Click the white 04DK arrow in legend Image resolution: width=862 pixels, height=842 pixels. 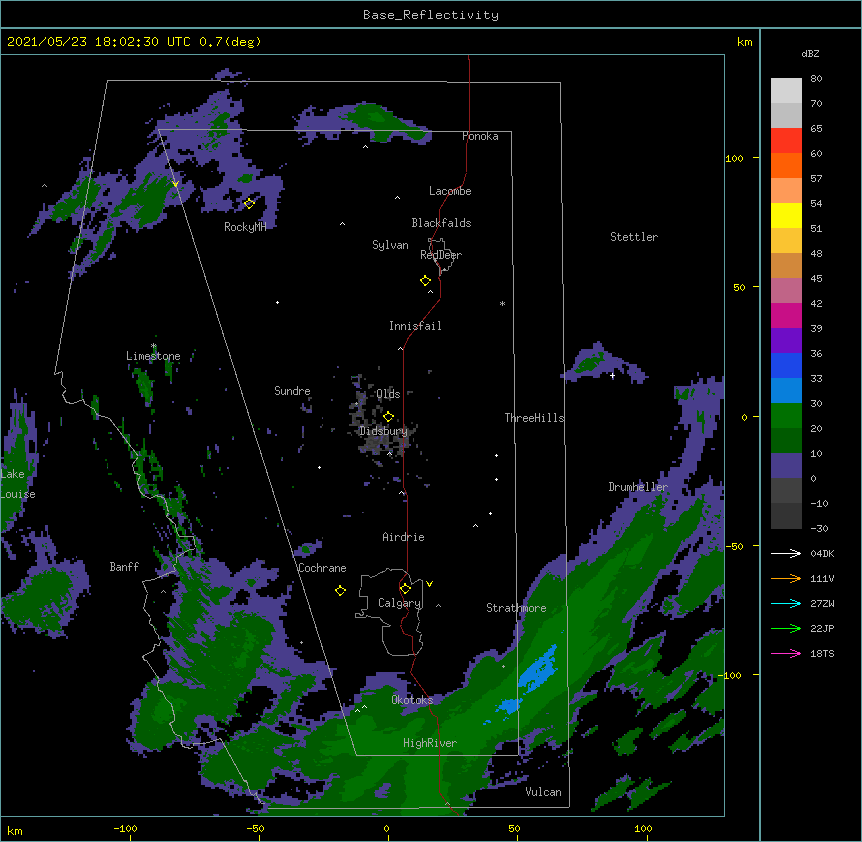pyautogui.click(x=786, y=553)
